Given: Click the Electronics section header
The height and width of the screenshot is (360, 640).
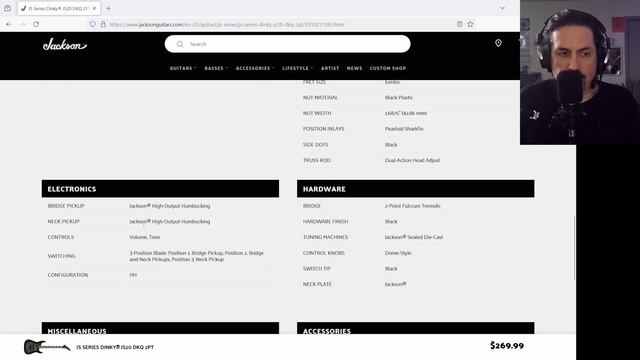Looking at the screenshot, I should click(x=160, y=189).
